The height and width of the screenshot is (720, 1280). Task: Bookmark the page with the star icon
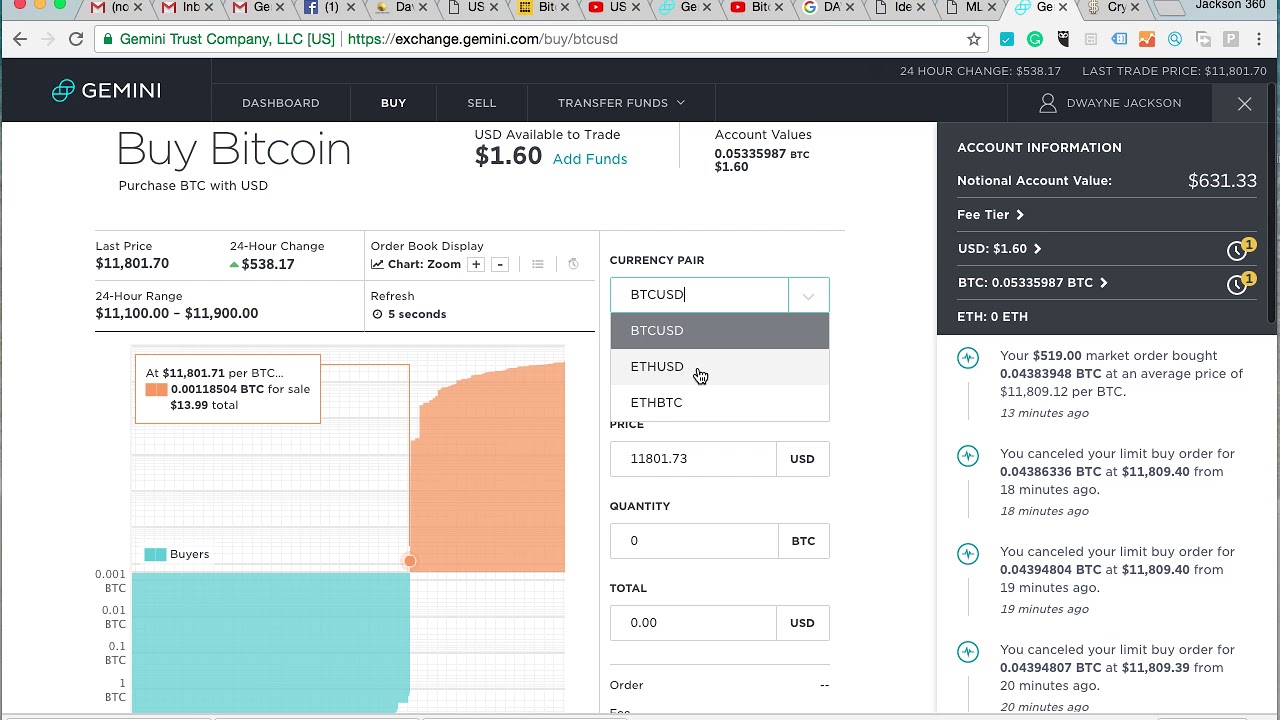tap(974, 39)
